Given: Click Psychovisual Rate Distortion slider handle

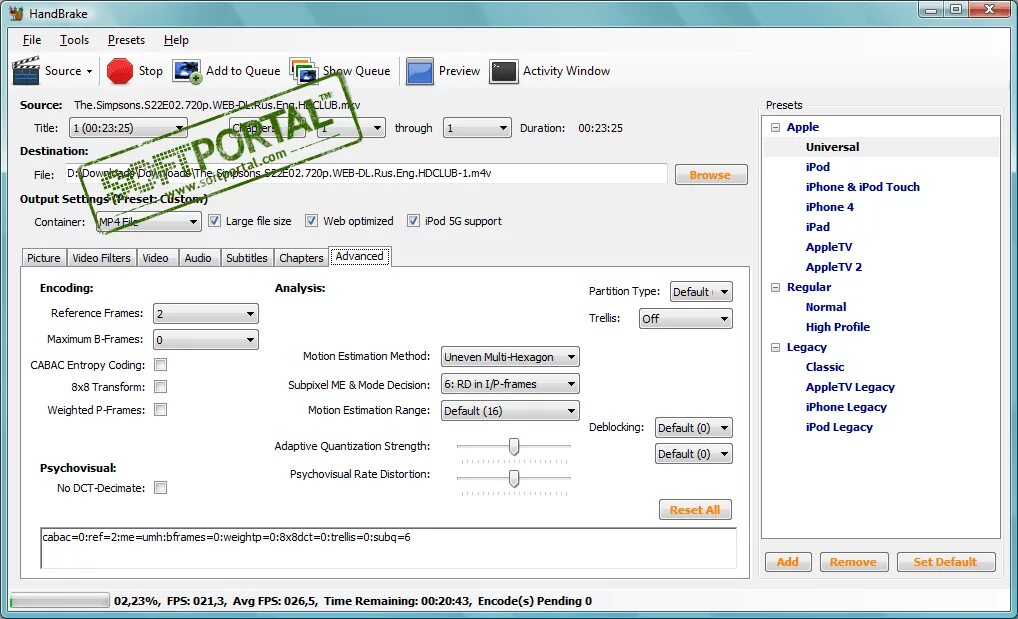Looking at the screenshot, I should click(x=514, y=479).
